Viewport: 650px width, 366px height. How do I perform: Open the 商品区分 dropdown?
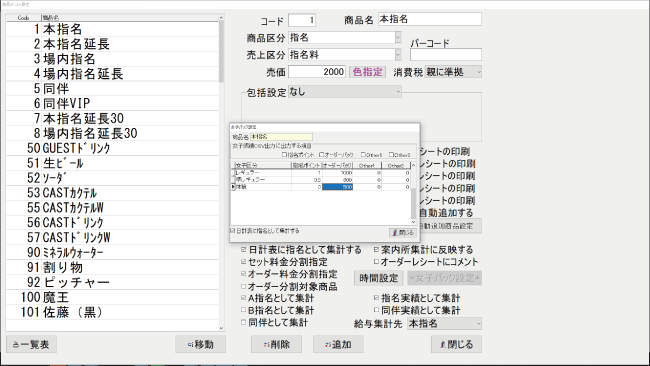(398, 38)
